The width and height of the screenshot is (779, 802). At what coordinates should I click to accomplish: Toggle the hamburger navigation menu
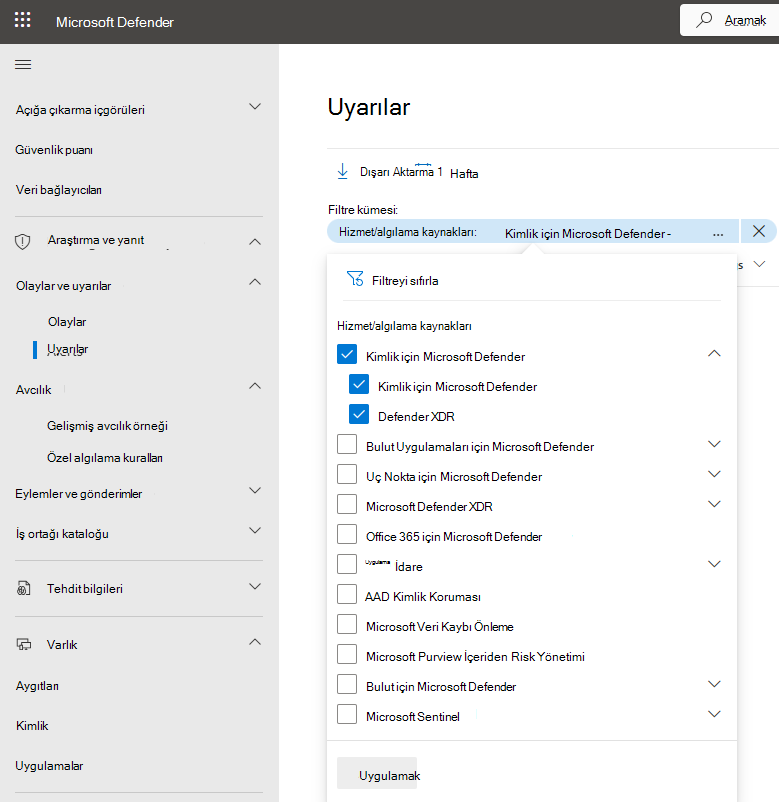tap(23, 64)
